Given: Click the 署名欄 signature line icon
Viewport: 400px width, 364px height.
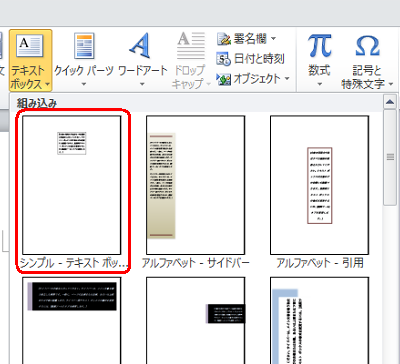Looking at the screenshot, I should (224, 39).
